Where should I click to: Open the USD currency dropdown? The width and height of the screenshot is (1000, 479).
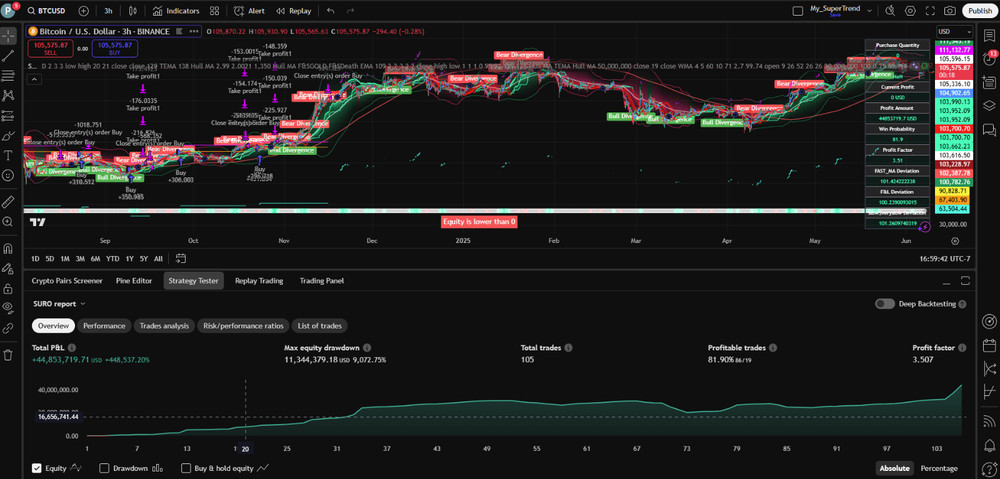tap(954, 31)
